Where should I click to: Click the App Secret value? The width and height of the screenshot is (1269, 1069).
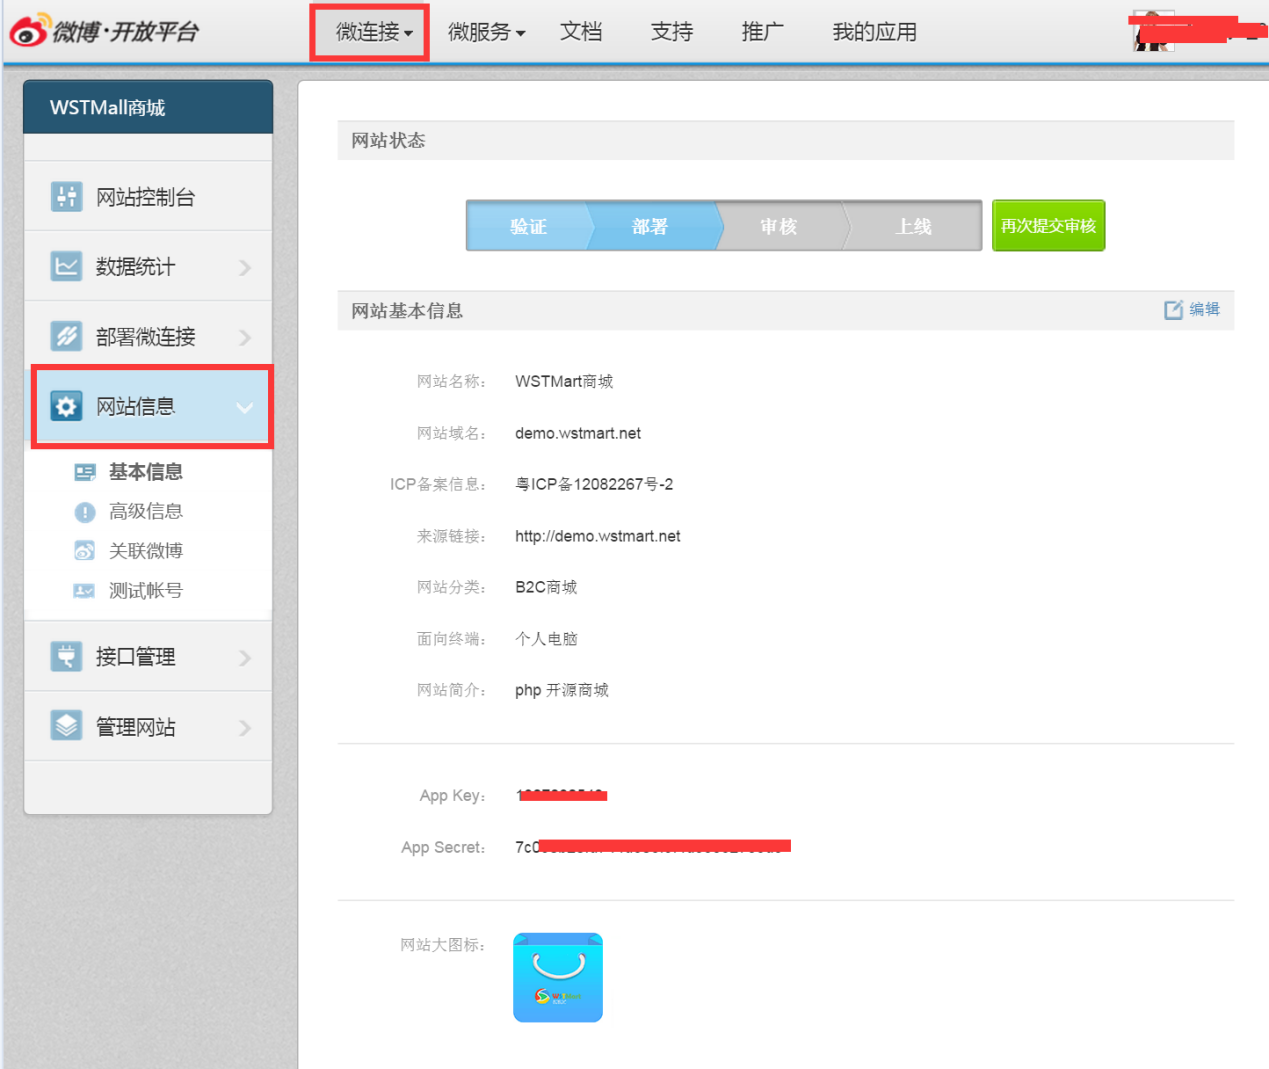coord(653,847)
